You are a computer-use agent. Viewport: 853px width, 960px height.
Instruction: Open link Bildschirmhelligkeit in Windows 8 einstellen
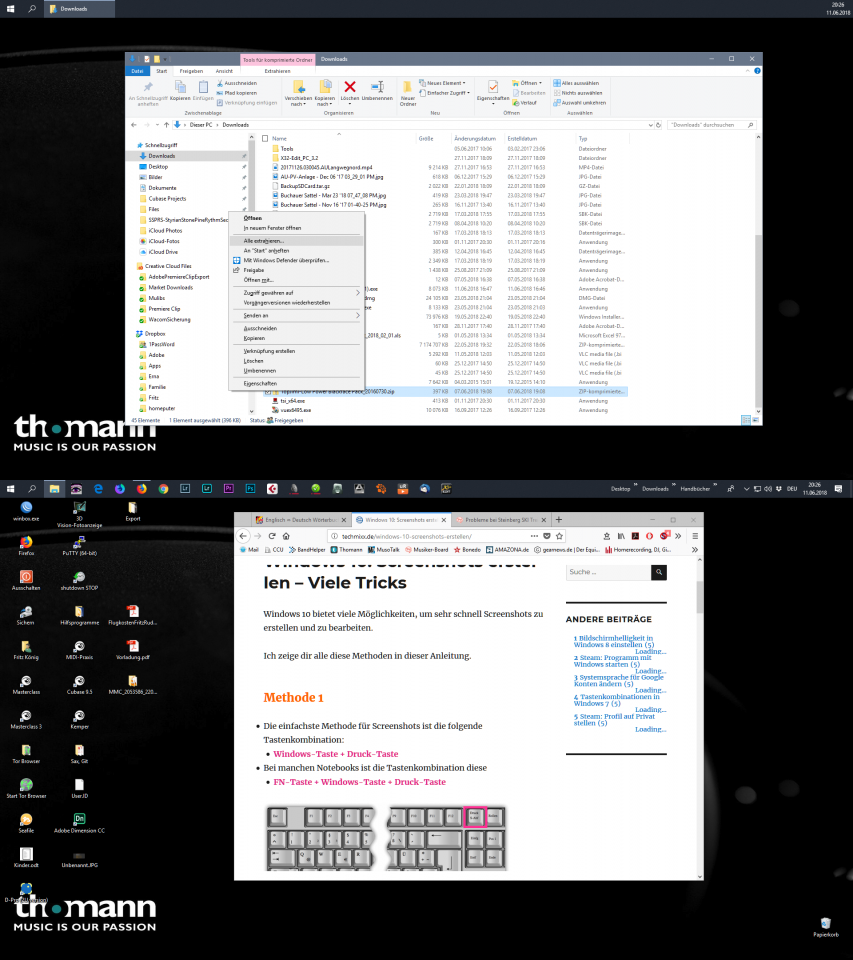click(614, 641)
